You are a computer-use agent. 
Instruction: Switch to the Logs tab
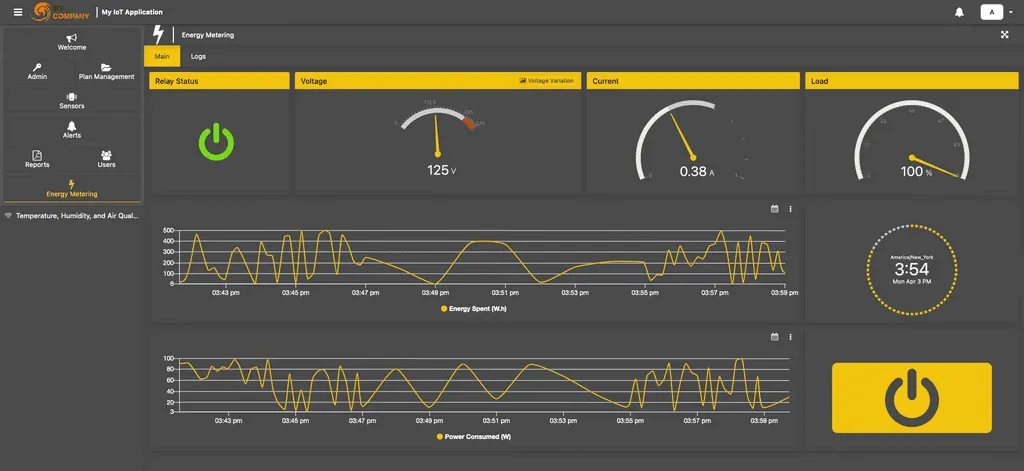coord(198,57)
